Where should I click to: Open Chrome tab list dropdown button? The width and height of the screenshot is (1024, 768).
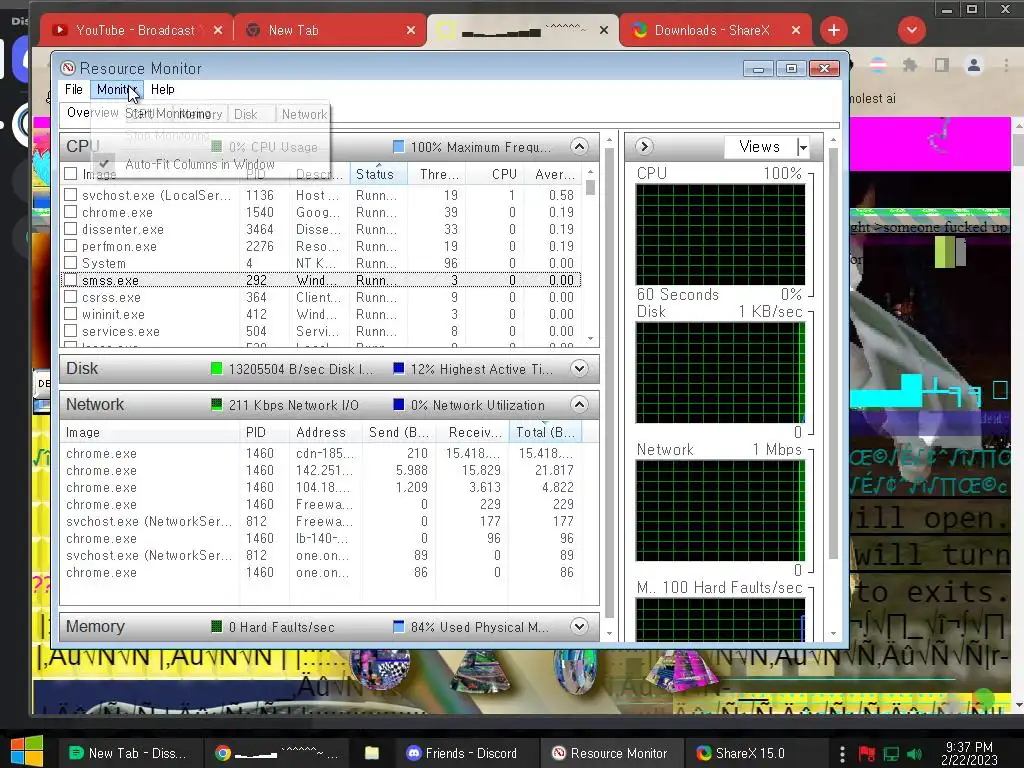(912, 30)
